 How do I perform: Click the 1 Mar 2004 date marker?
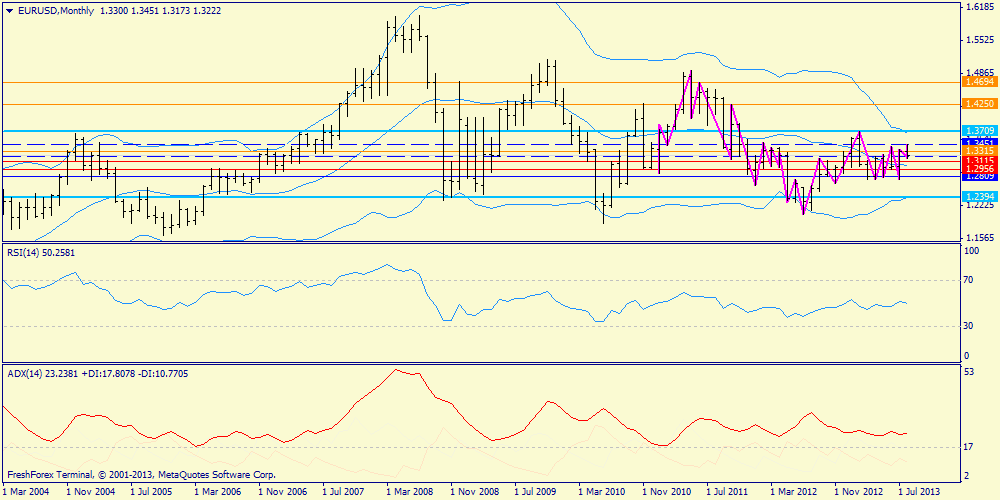27,492
